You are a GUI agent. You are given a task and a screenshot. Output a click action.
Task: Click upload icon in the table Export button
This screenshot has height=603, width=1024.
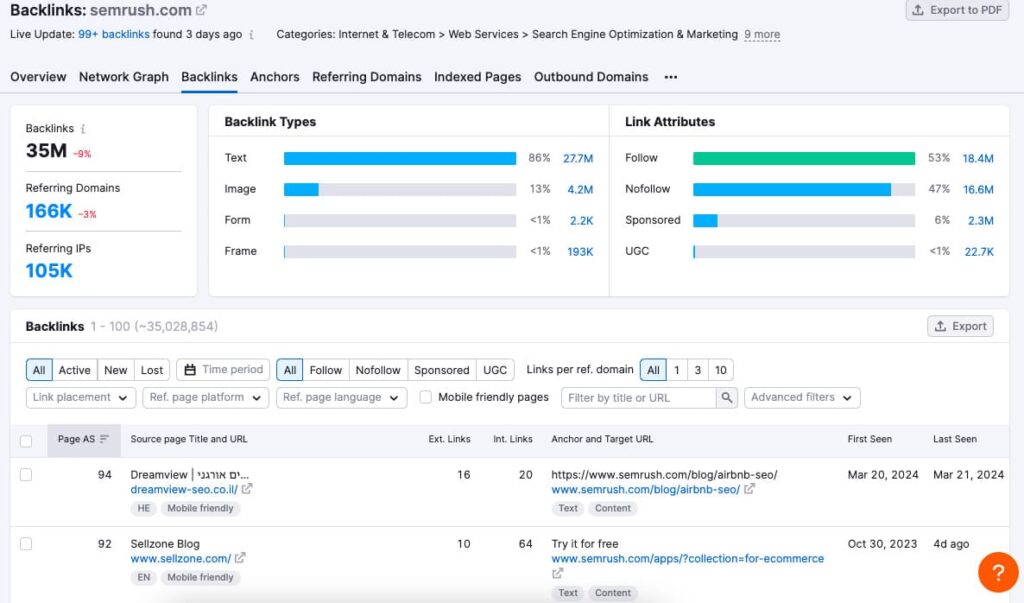(940, 326)
